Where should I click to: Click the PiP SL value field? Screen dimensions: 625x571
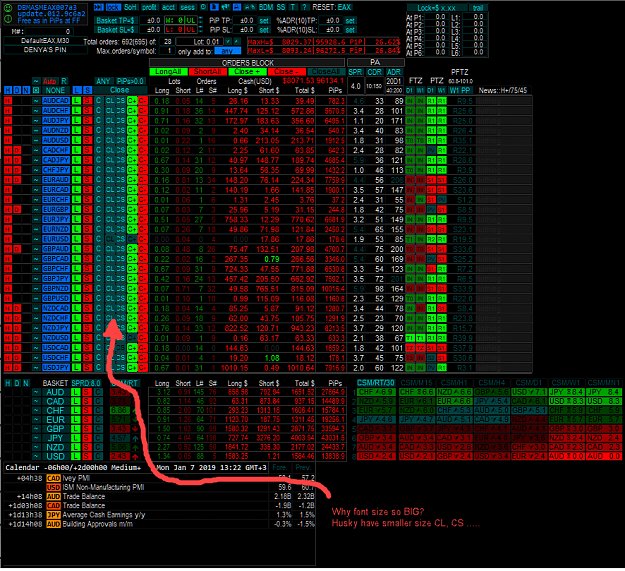pos(245,30)
